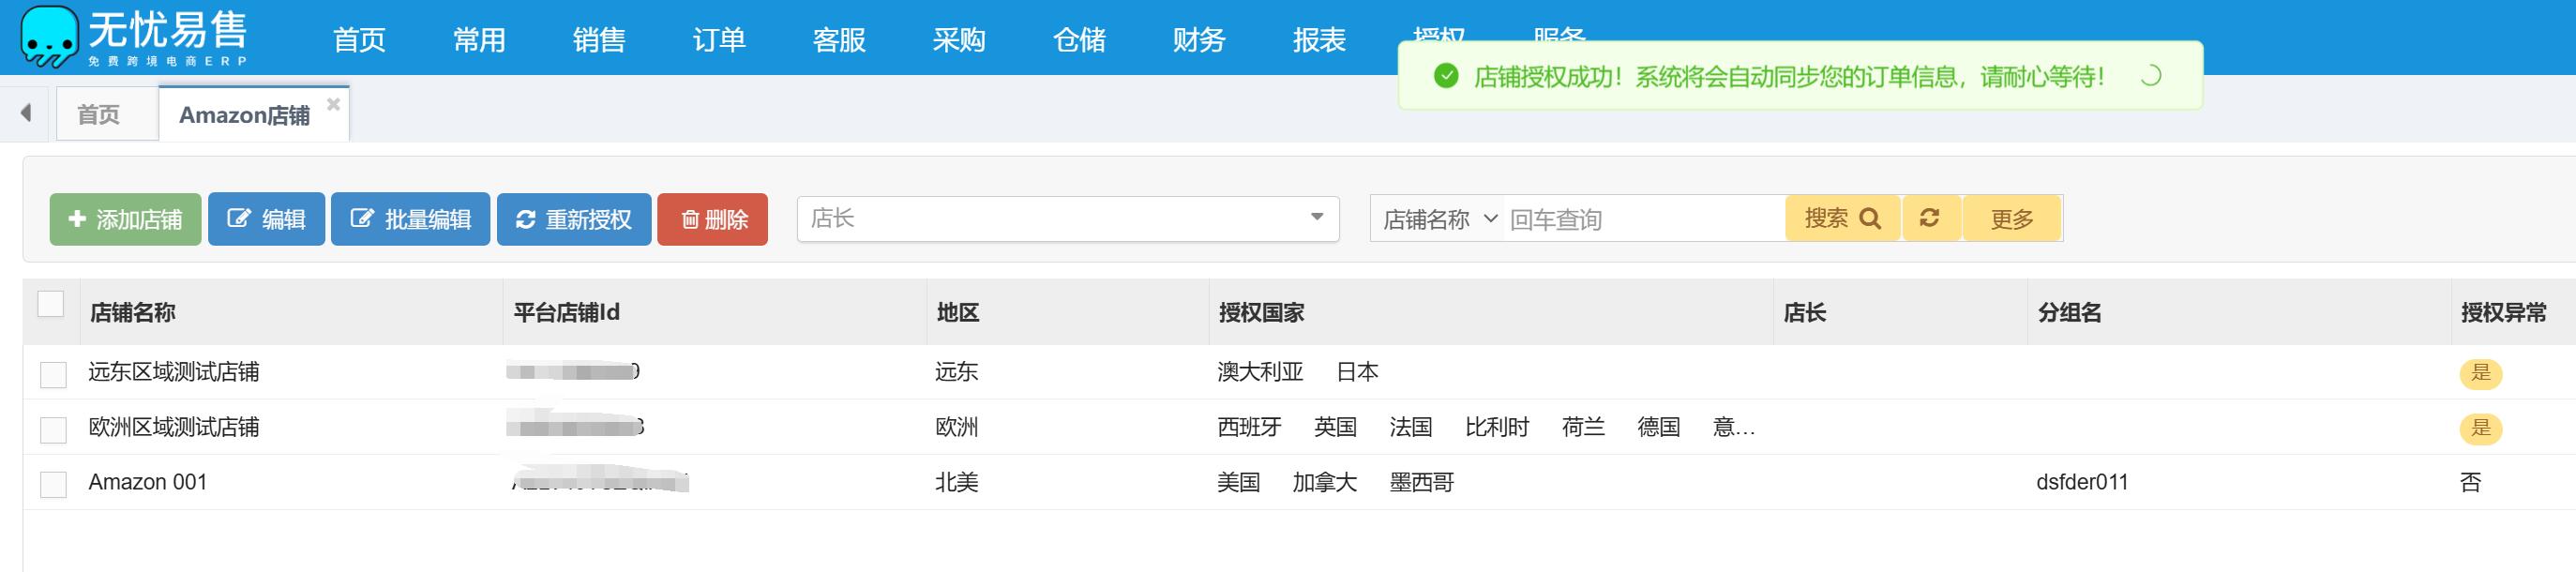
Task: Tick the checkbox for 欧洲区域测试店铺
Action: click(x=53, y=429)
